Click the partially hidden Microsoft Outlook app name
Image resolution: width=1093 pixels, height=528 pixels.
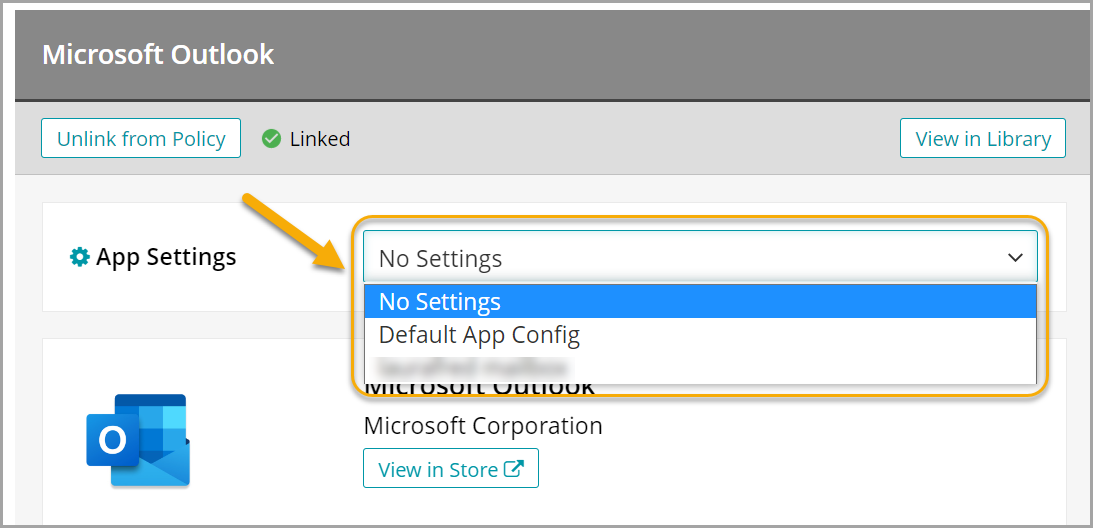(480, 389)
